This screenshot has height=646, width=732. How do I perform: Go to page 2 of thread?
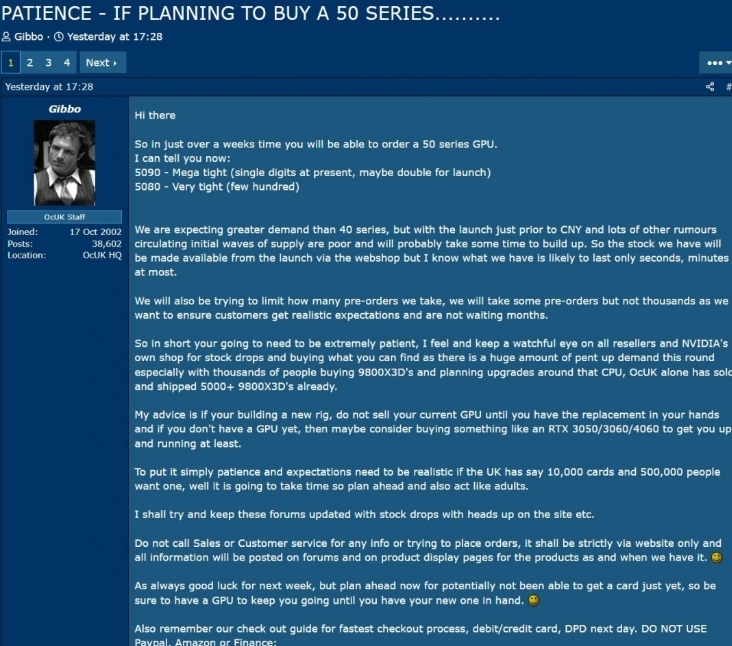tap(30, 63)
